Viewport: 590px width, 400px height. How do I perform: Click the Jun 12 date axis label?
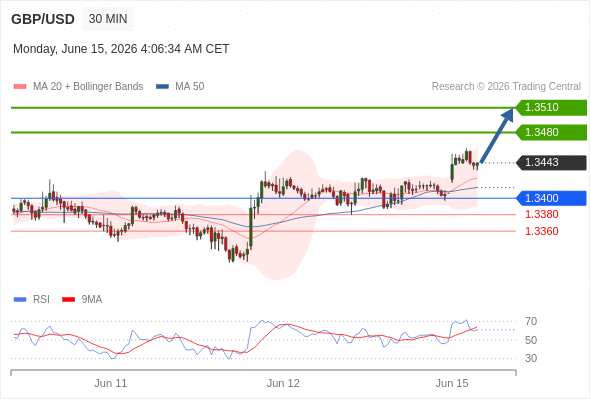click(x=283, y=383)
